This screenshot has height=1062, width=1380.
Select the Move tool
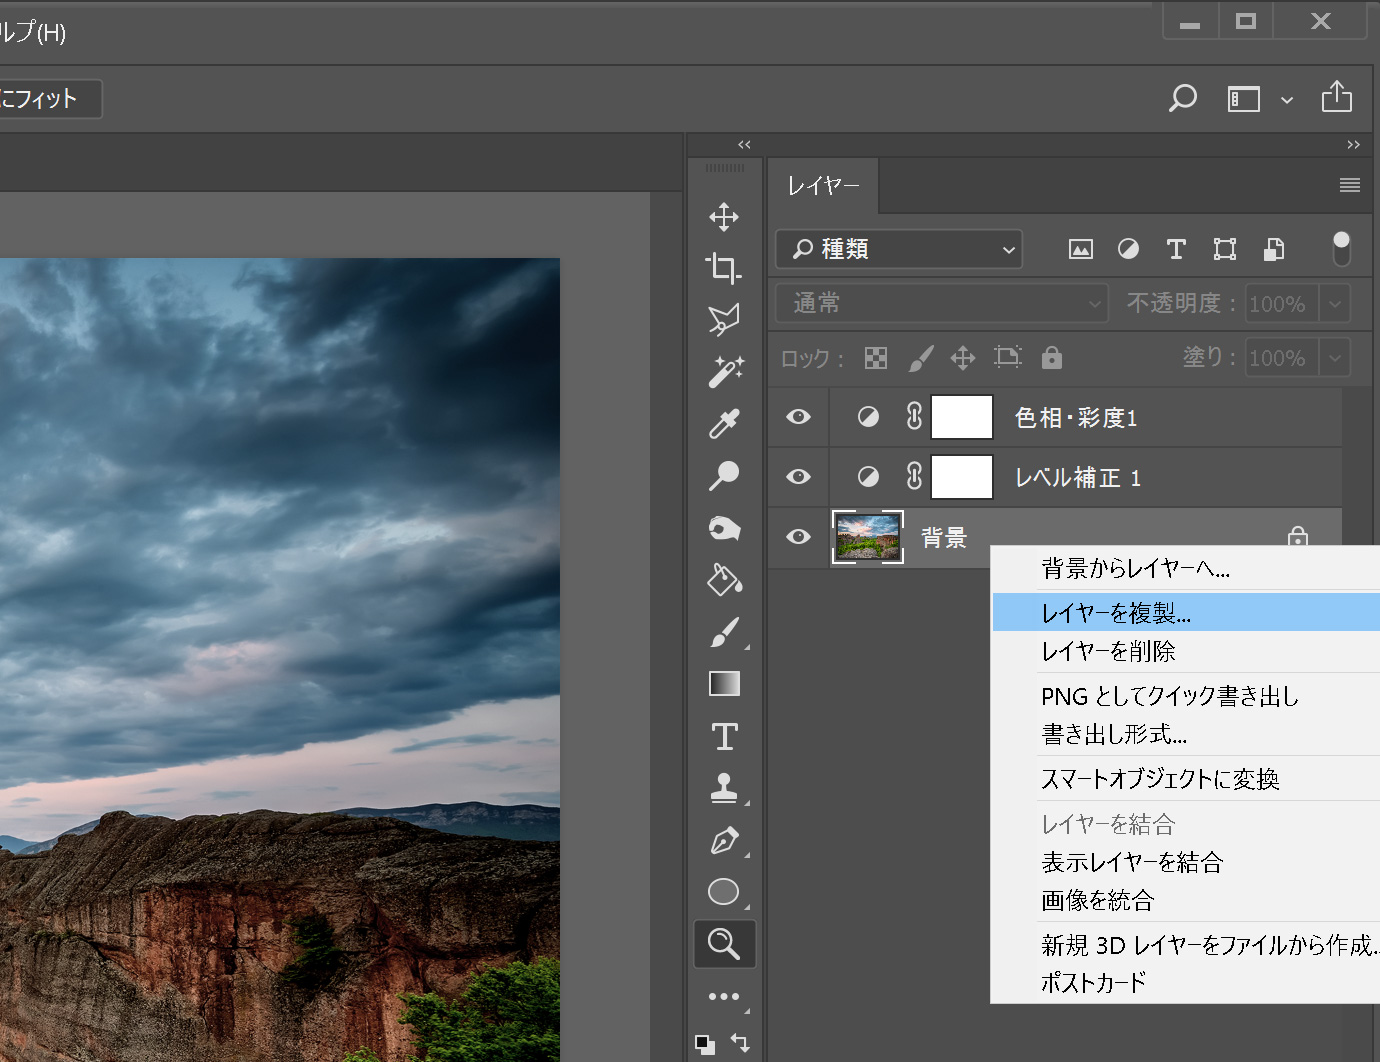pos(724,217)
